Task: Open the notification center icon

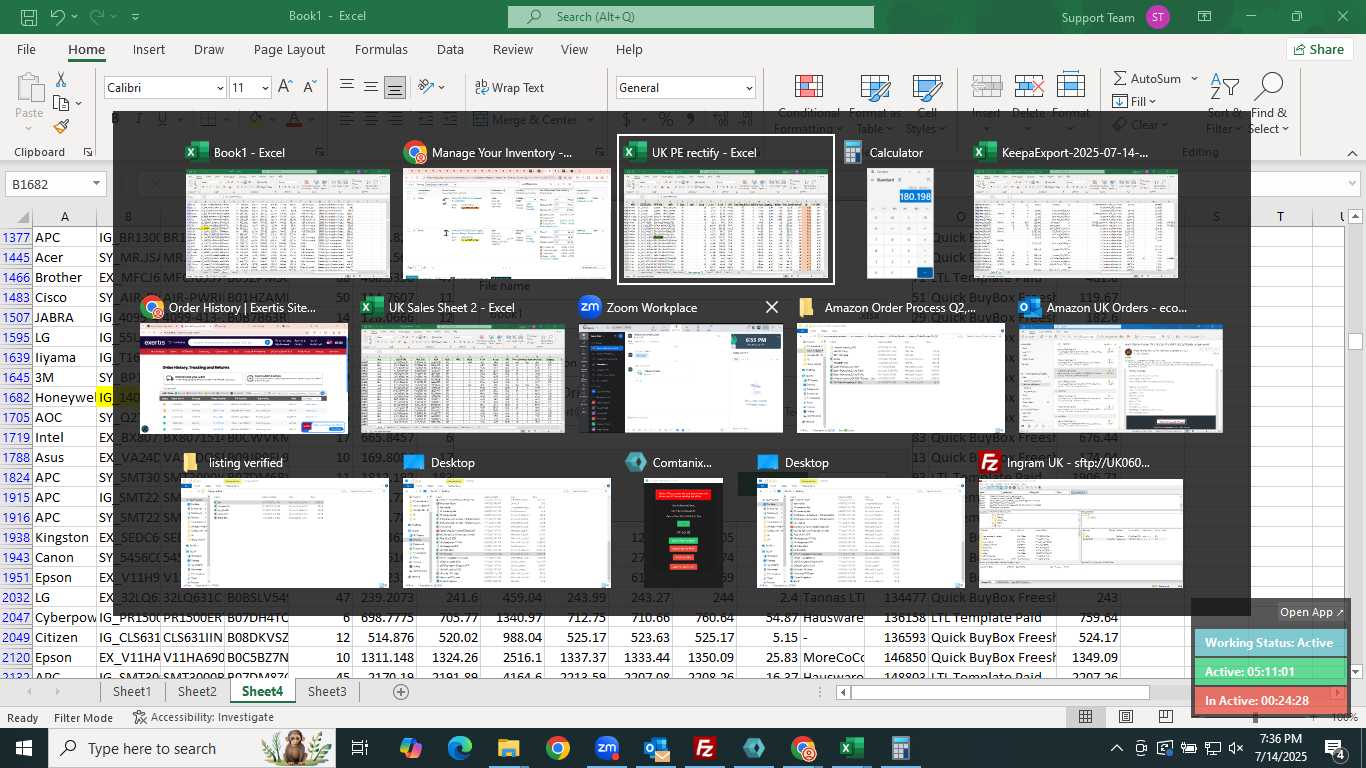Action: point(1335,748)
